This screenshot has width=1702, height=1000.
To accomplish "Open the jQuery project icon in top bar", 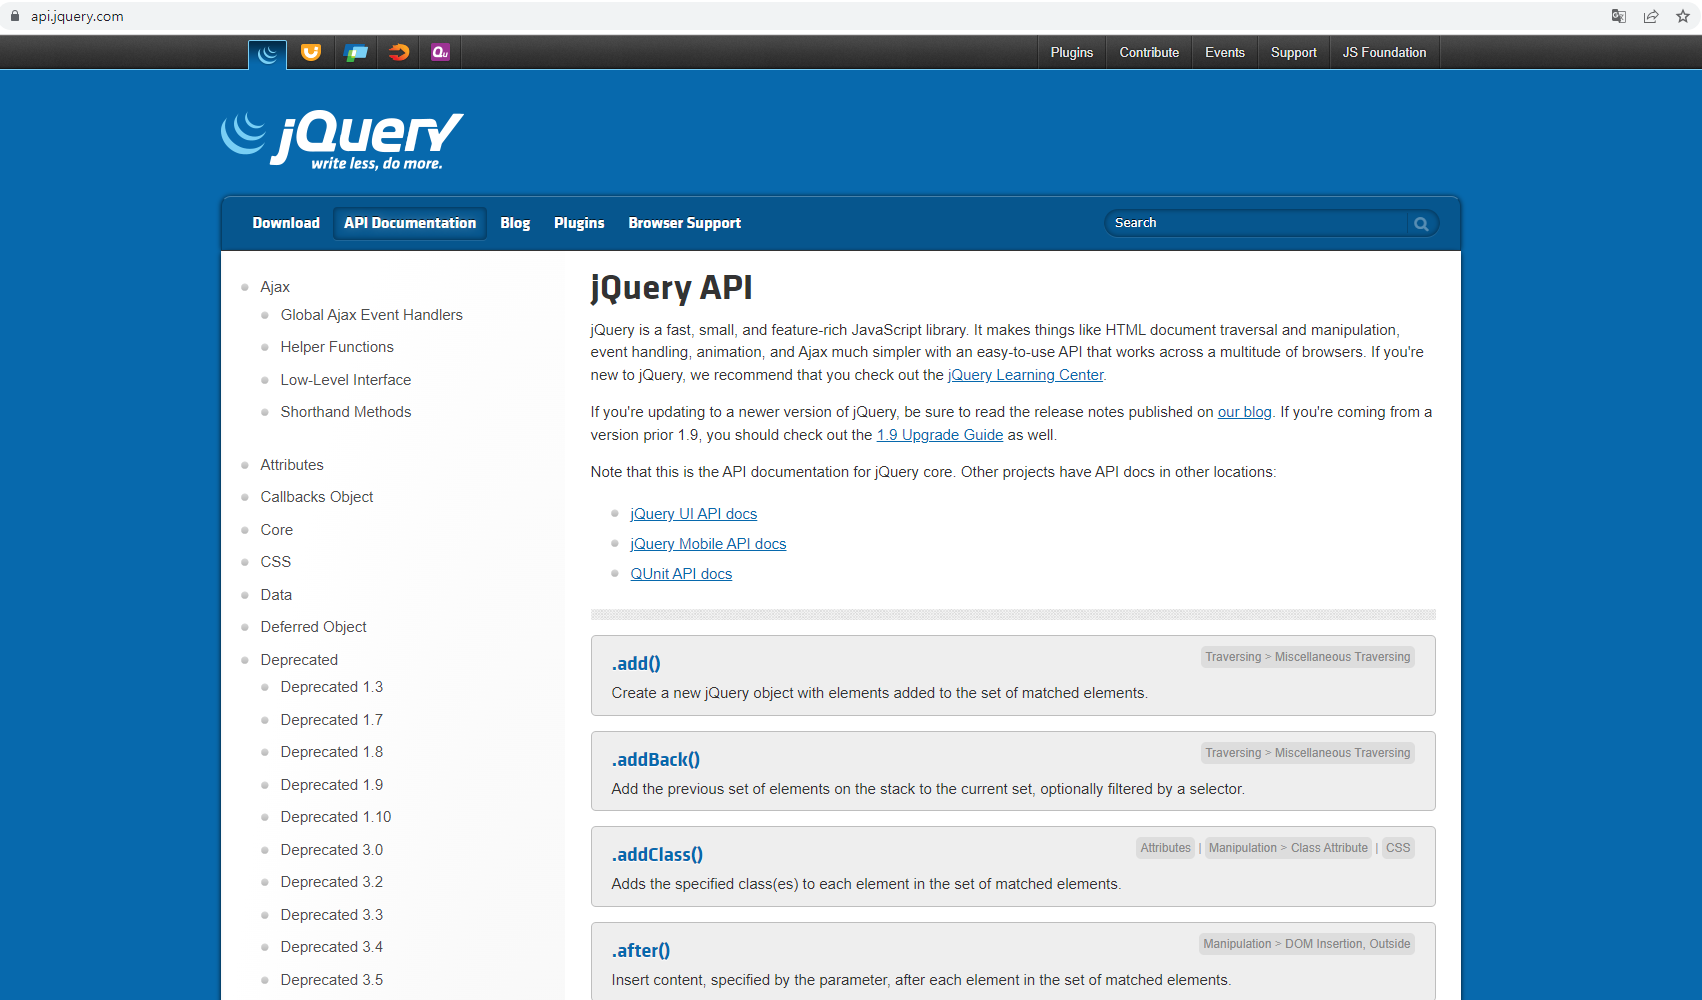I will coord(267,54).
